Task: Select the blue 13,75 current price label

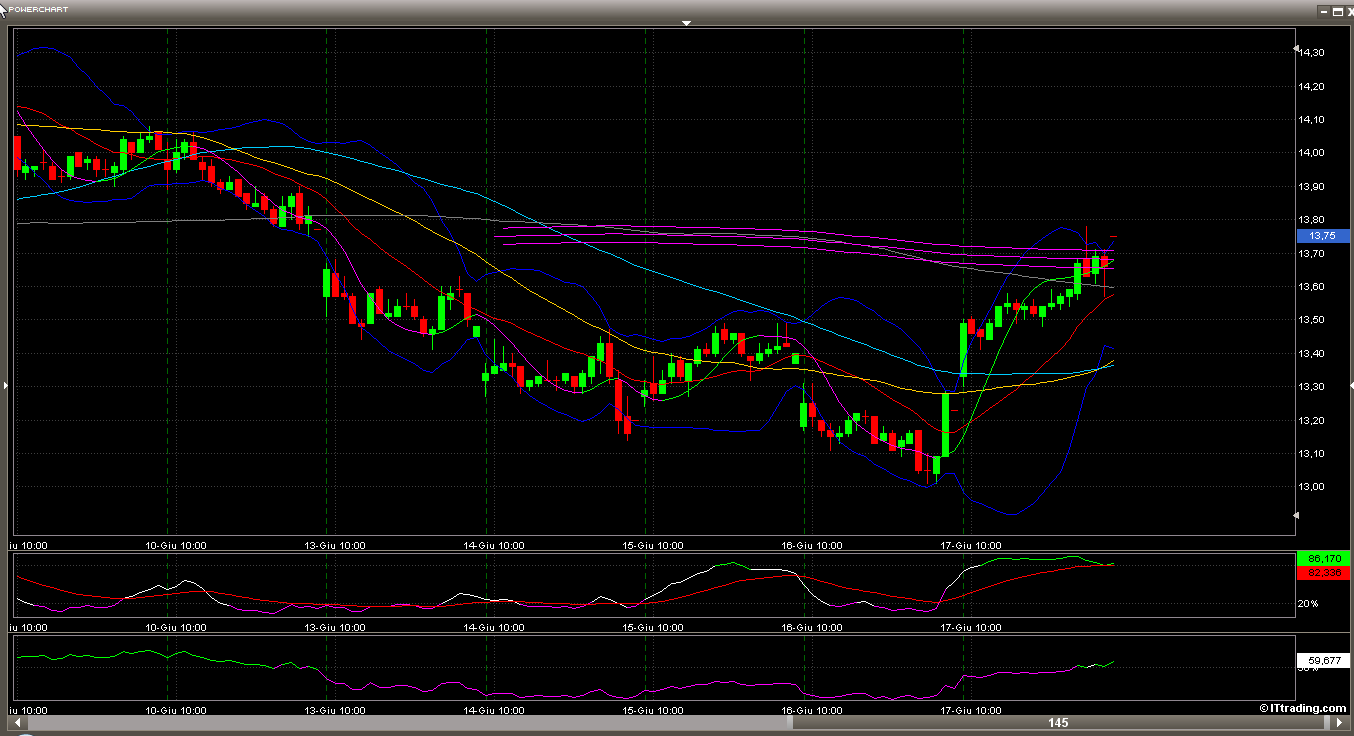Action: pyautogui.click(x=1322, y=236)
